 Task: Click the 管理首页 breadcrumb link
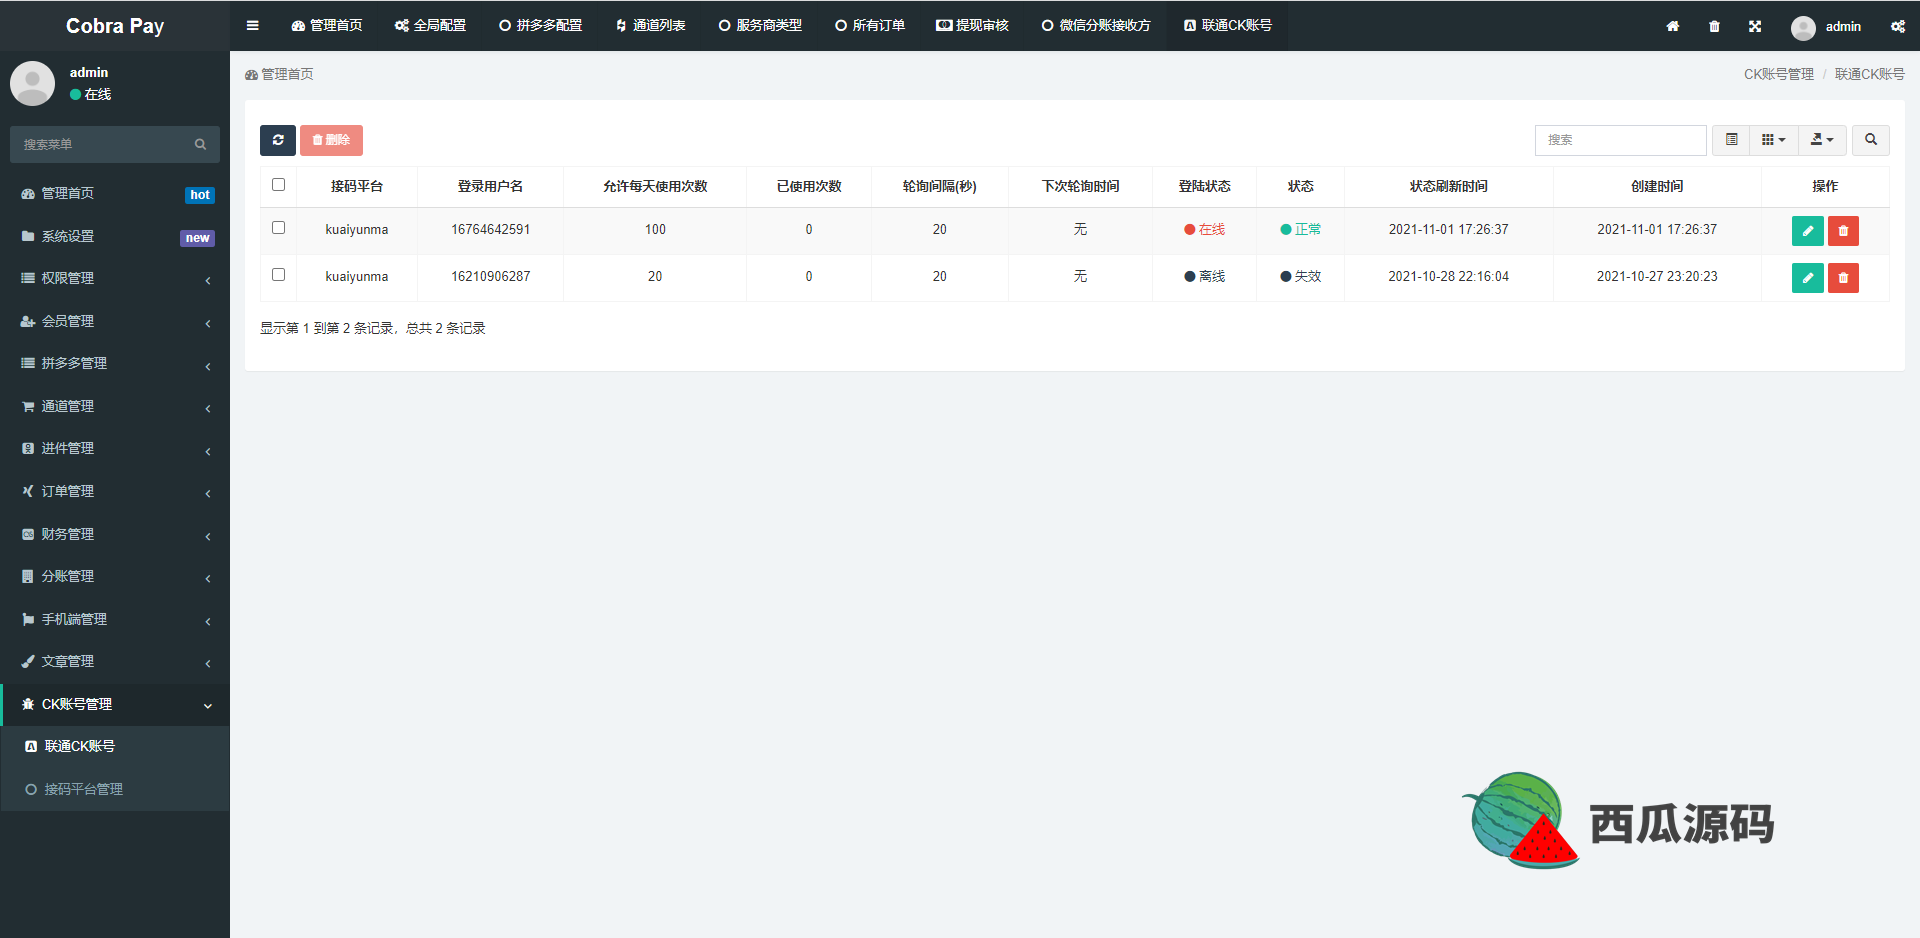[x=280, y=75]
